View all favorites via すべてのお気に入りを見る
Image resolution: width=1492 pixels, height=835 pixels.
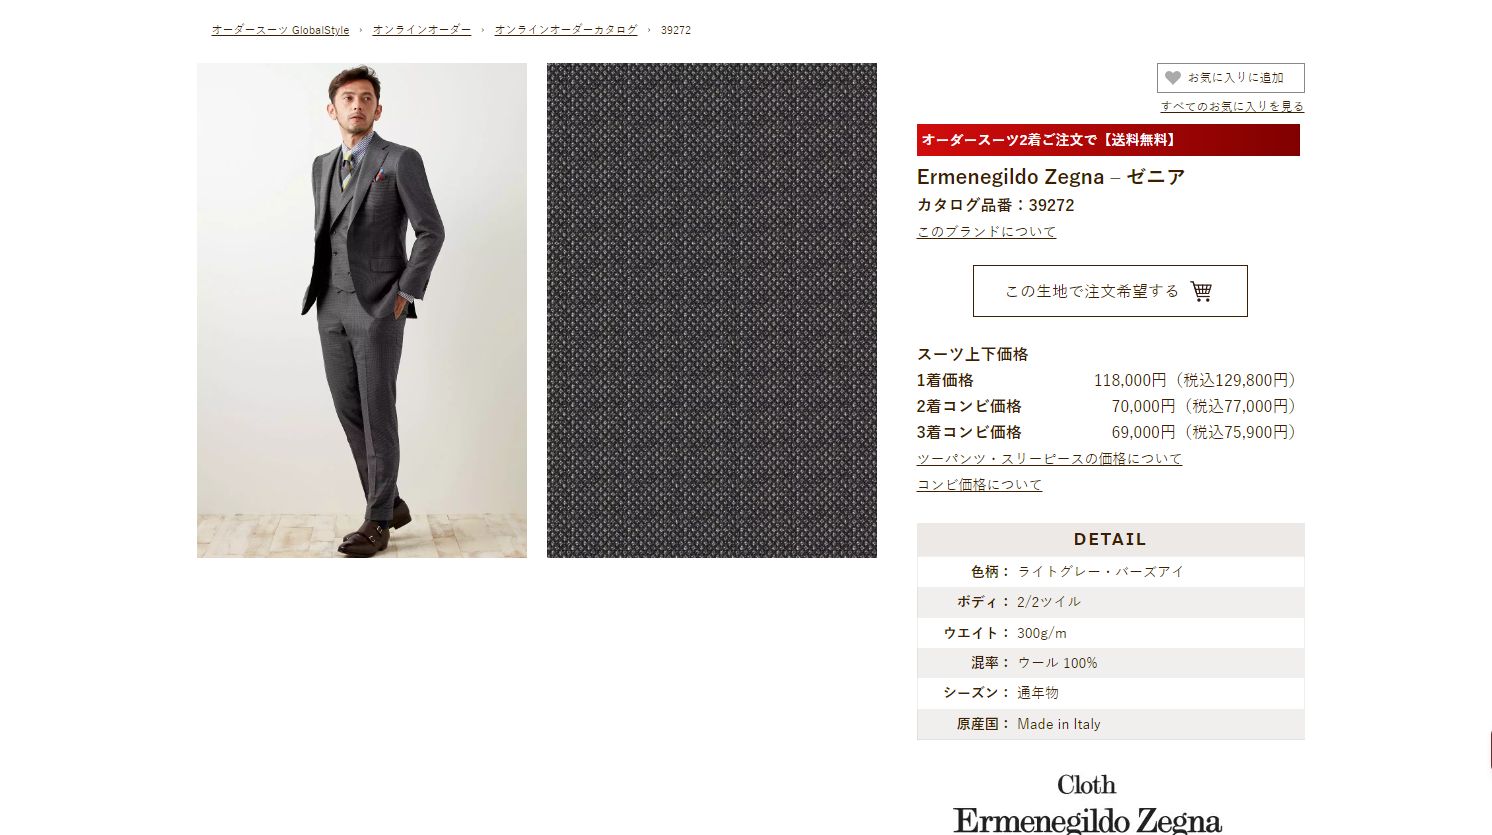pyautogui.click(x=1232, y=106)
